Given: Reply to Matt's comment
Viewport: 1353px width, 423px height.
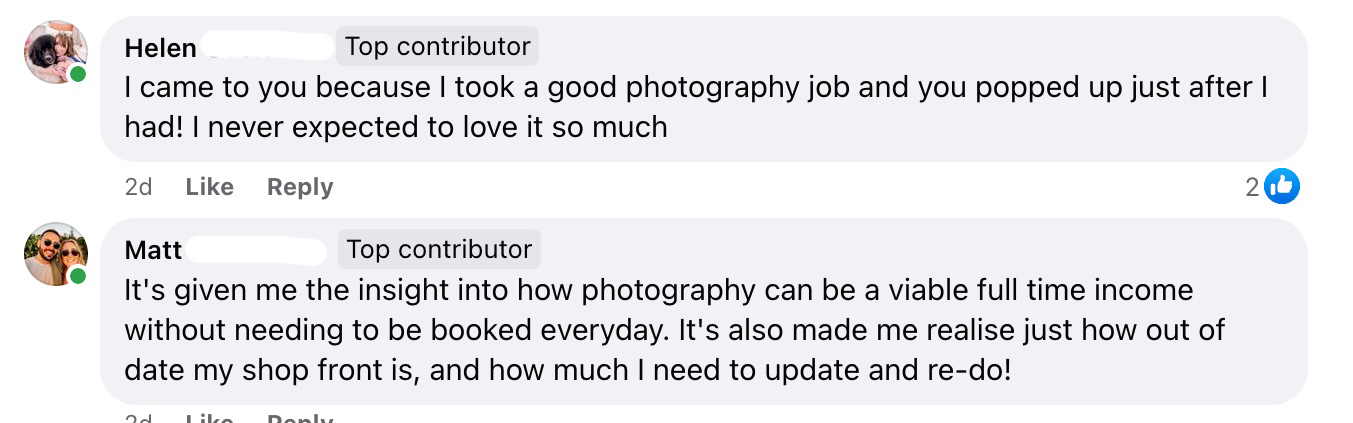Looking at the screenshot, I should pos(300,418).
